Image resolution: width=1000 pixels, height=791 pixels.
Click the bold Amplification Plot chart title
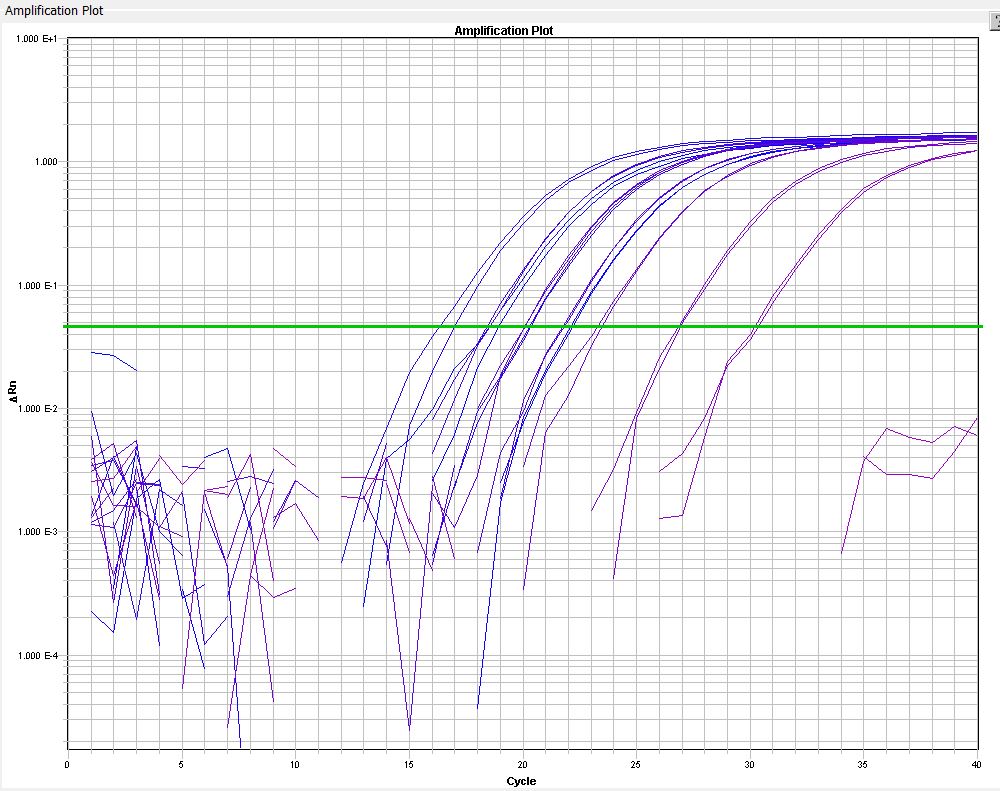[x=503, y=31]
